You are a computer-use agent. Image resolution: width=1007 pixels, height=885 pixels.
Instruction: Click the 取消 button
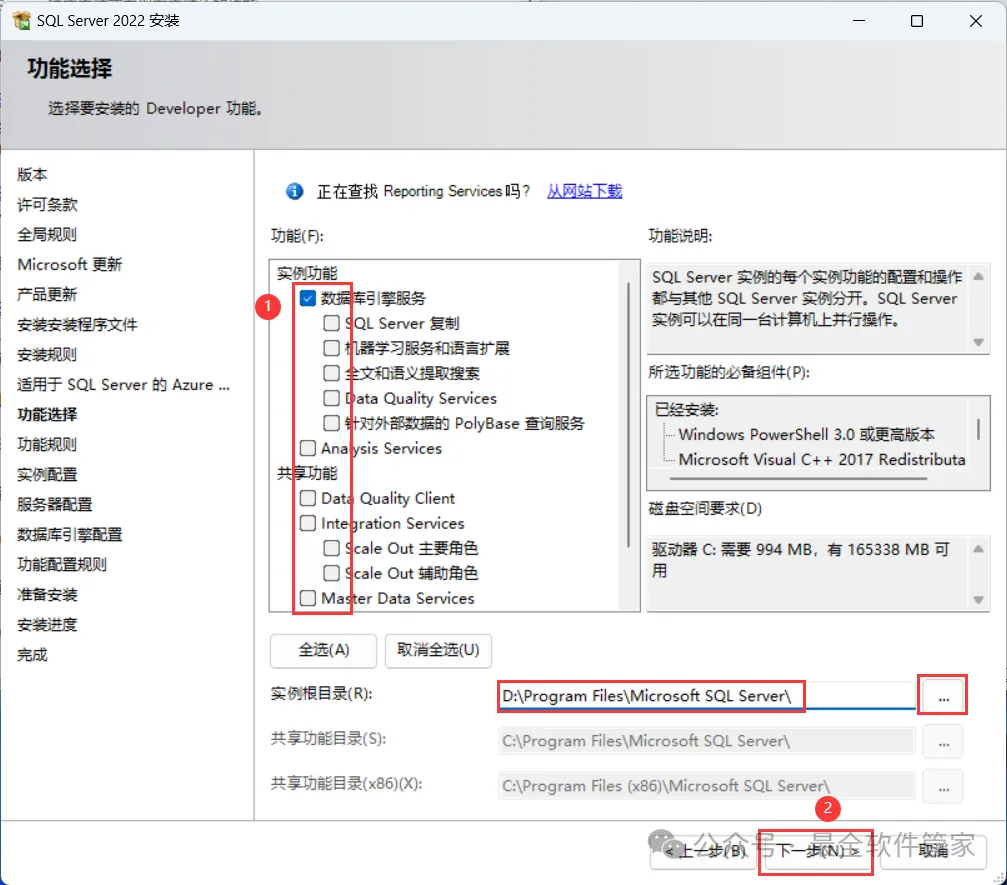933,852
